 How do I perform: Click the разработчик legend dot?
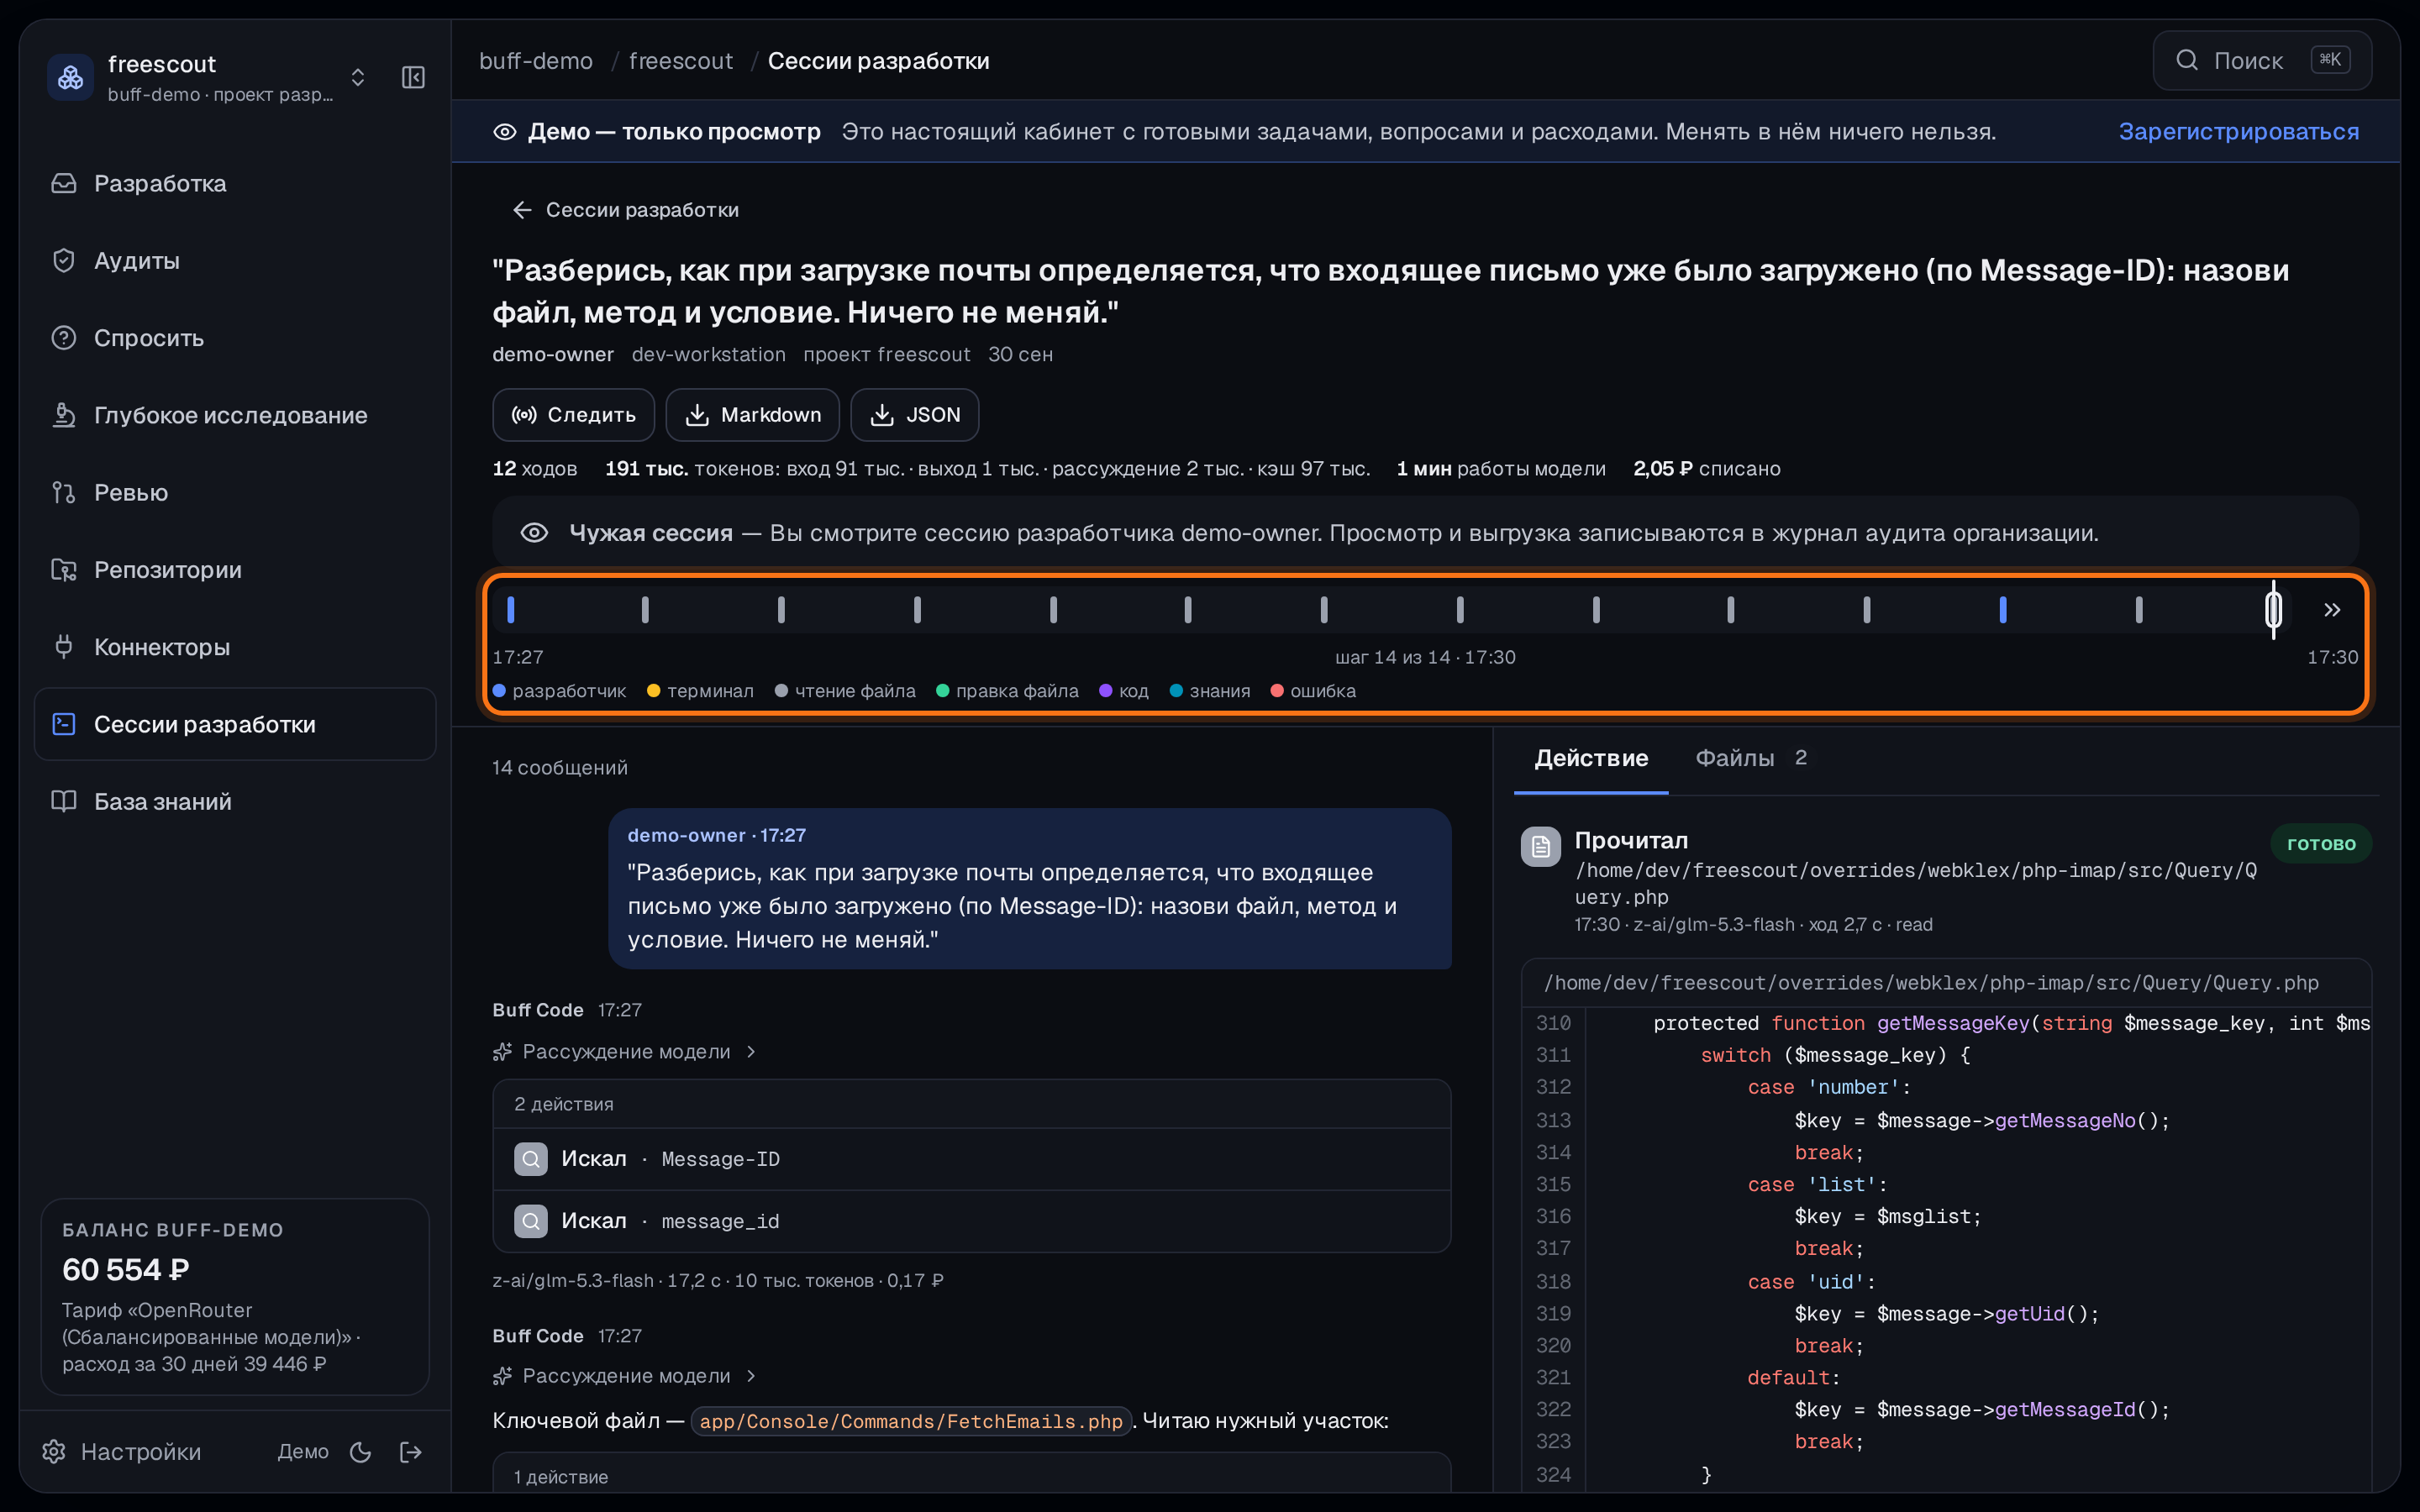499,691
